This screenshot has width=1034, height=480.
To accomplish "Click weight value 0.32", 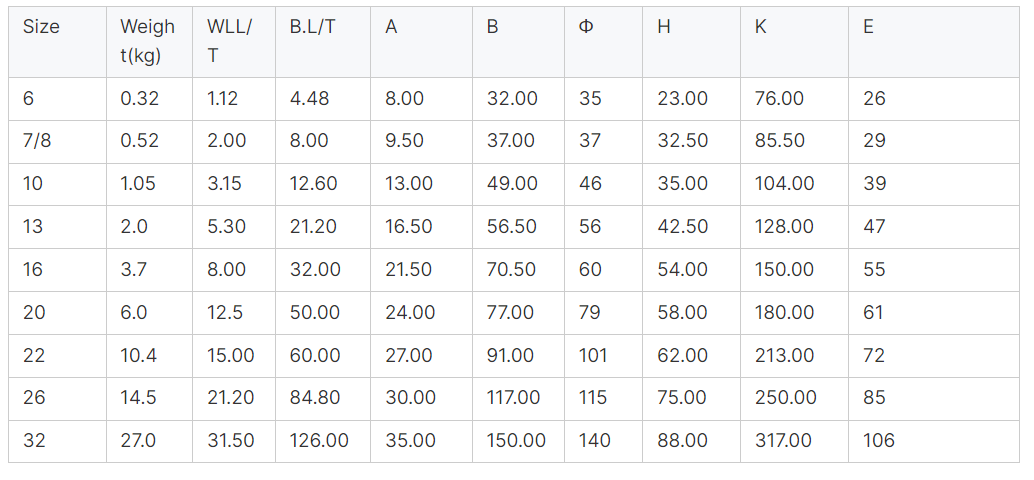I will (x=139, y=99).
